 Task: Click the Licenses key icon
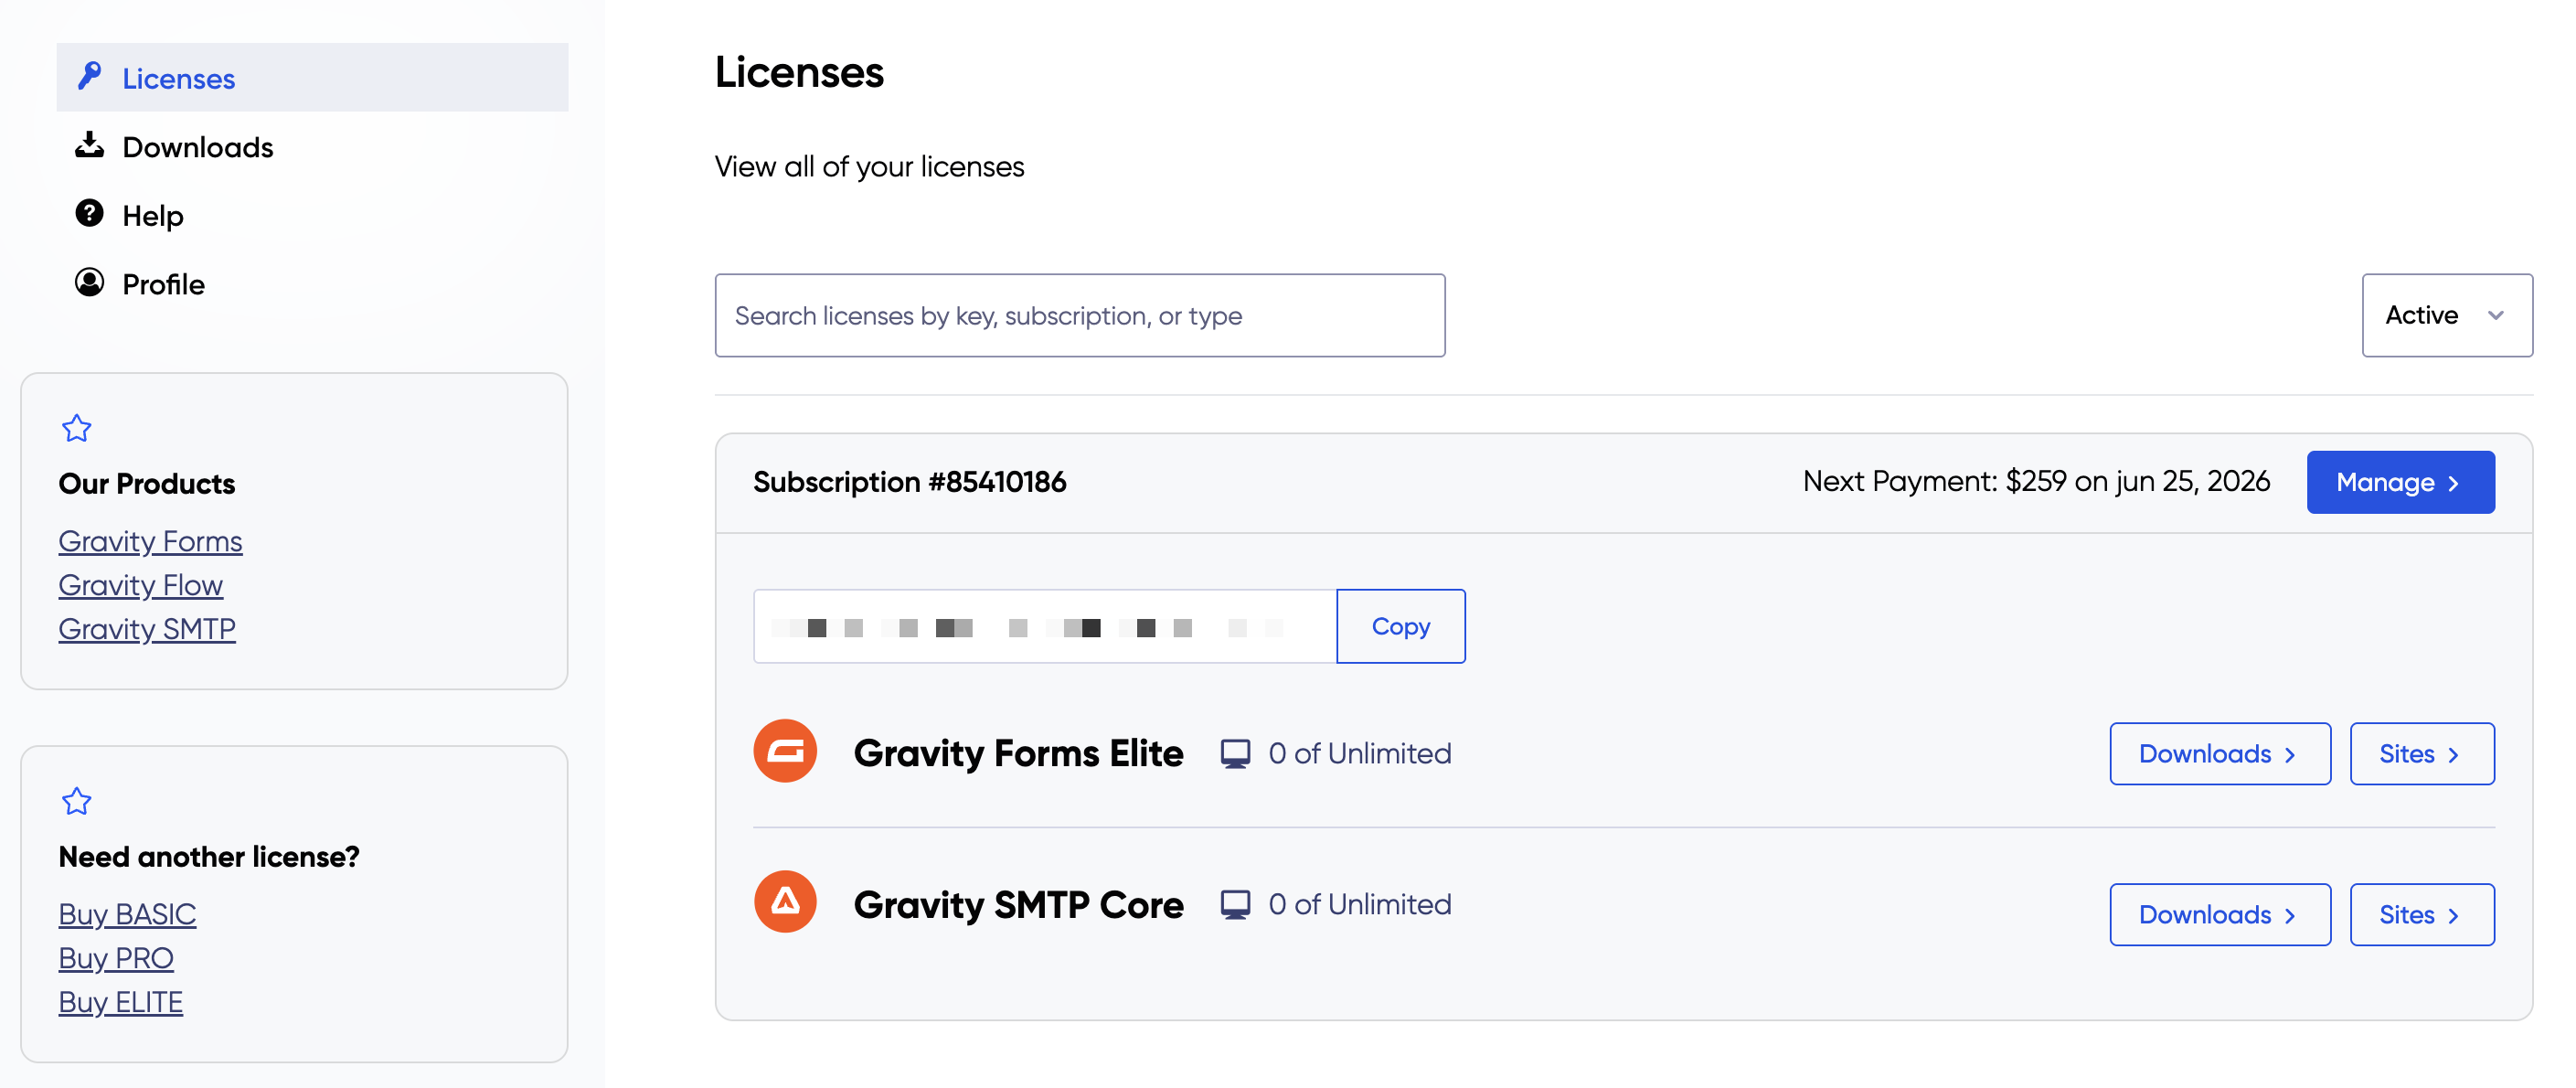coord(89,77)
